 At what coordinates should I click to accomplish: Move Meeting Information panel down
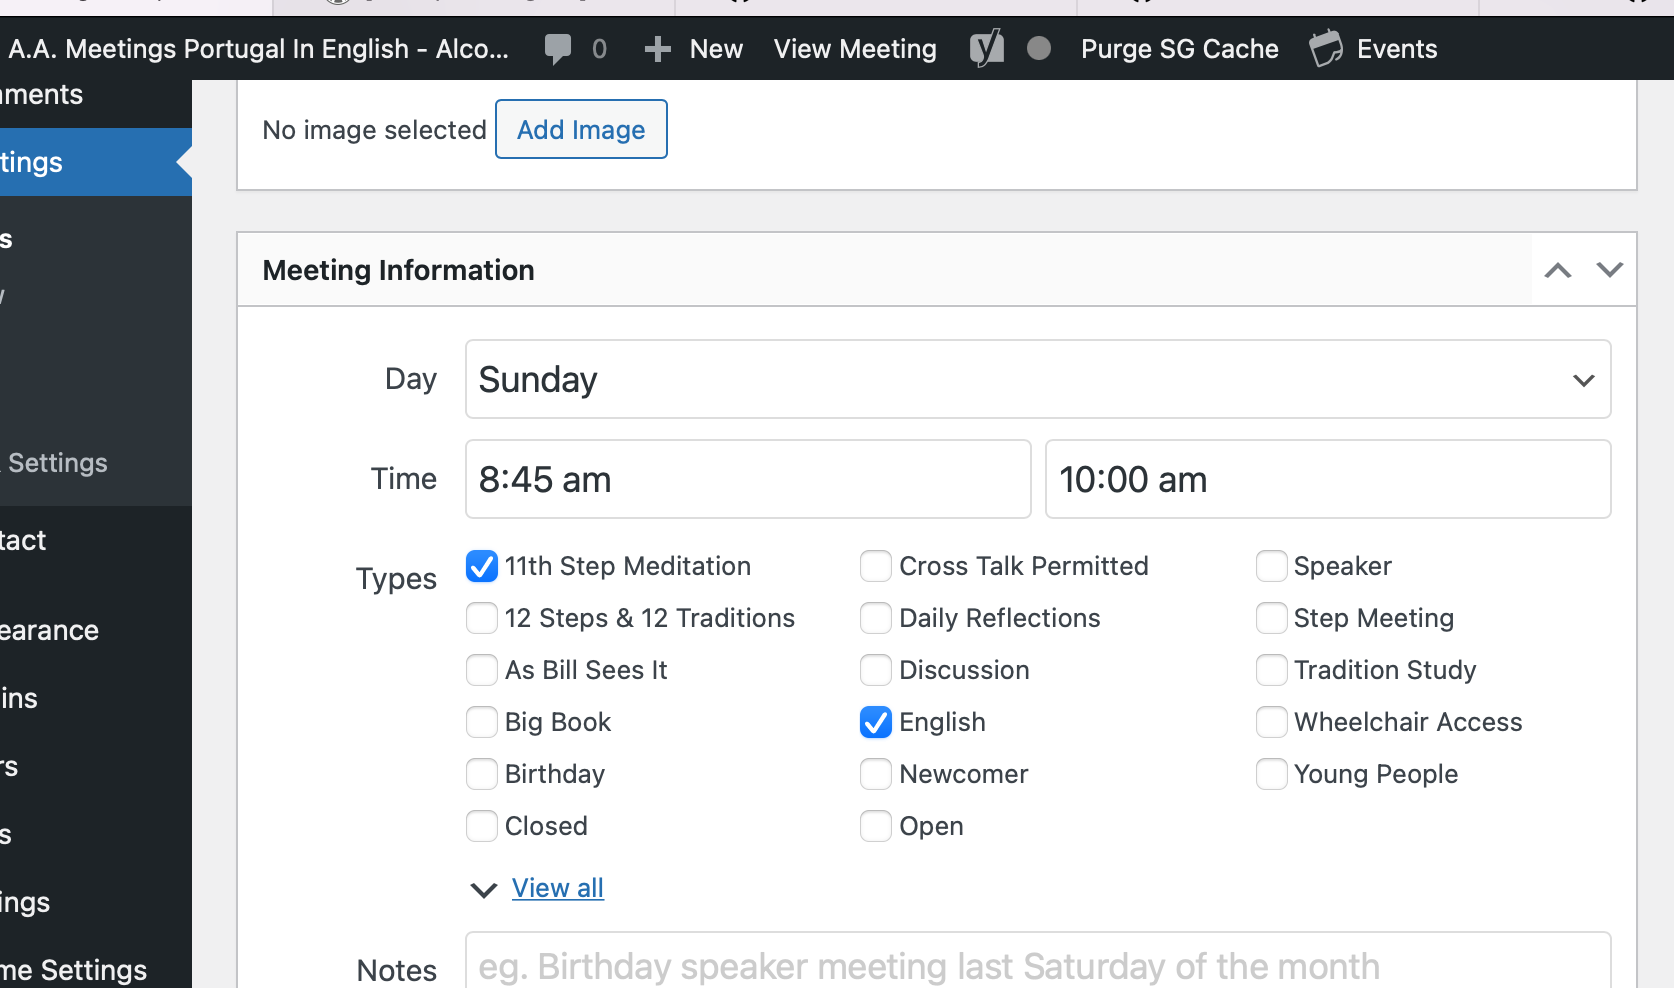(x=1609, y=270)
